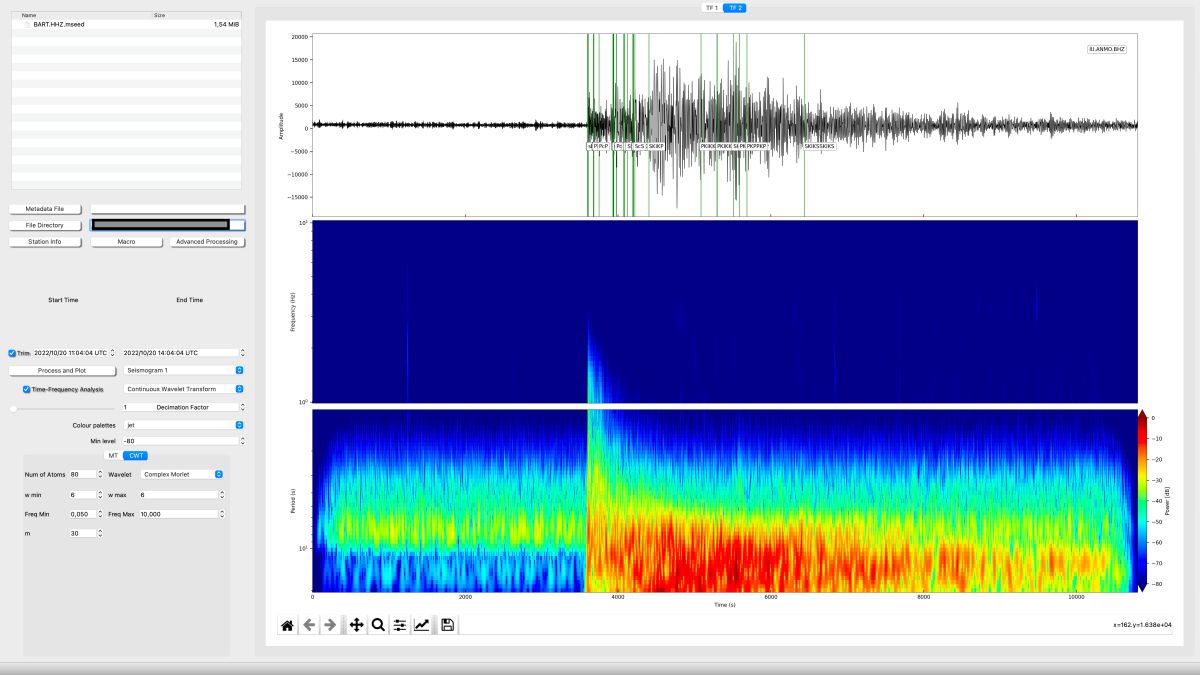Click Process and Plot button
This screenshot has height=675, width=1200.
tap(61, 370)
